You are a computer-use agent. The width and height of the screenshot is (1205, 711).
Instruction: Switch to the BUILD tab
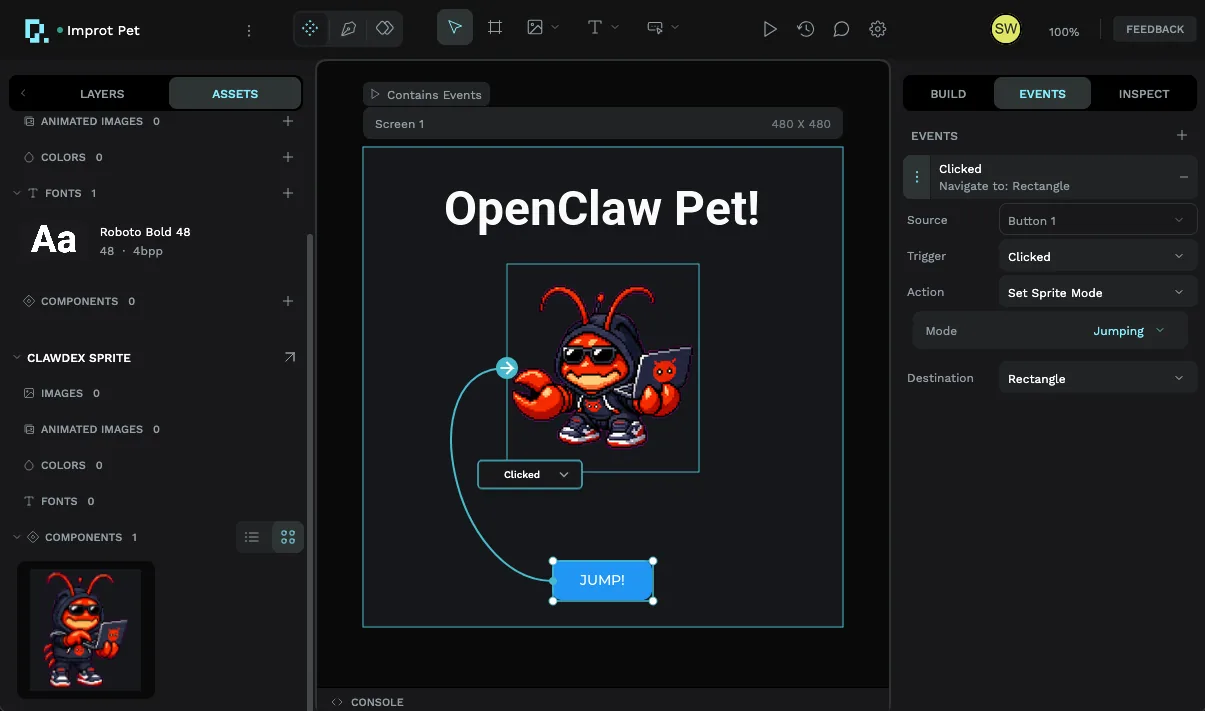tap(948, 94)
